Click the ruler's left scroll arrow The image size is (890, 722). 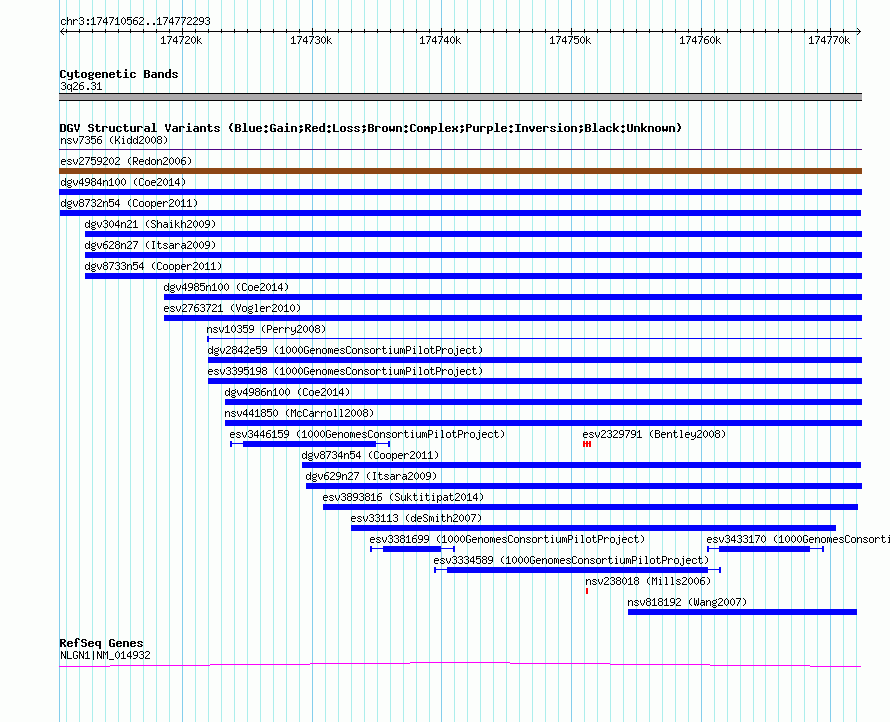[62, 32]
